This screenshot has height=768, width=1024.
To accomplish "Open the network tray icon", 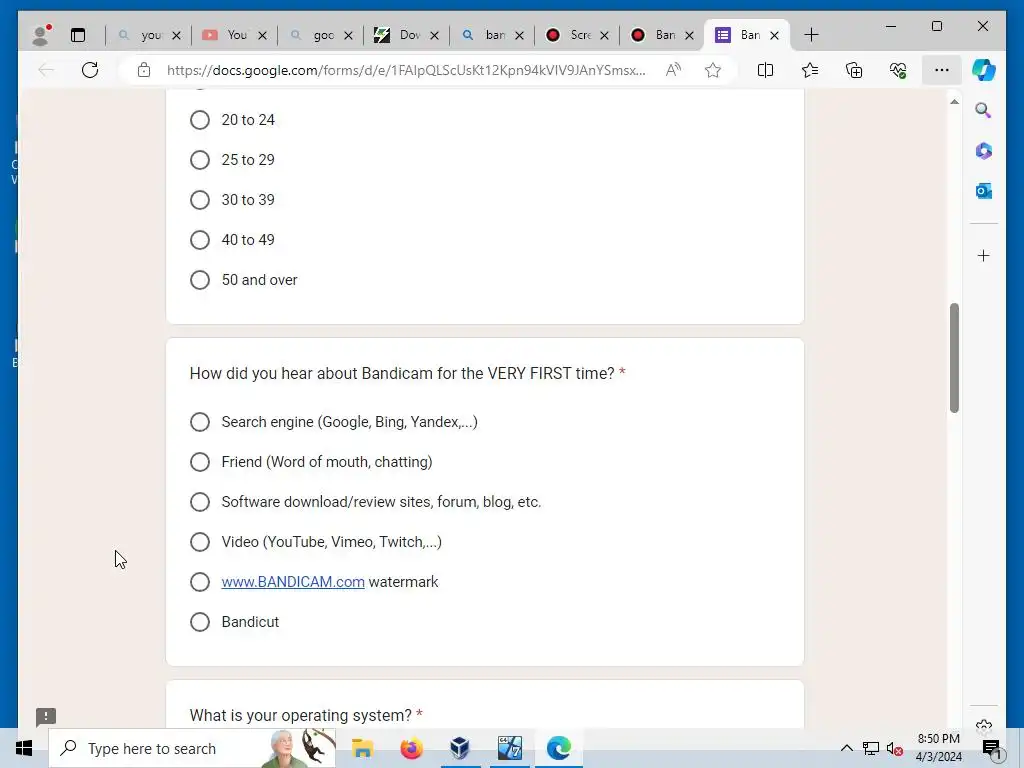I will pyautogui.click(x=871, y=749).
